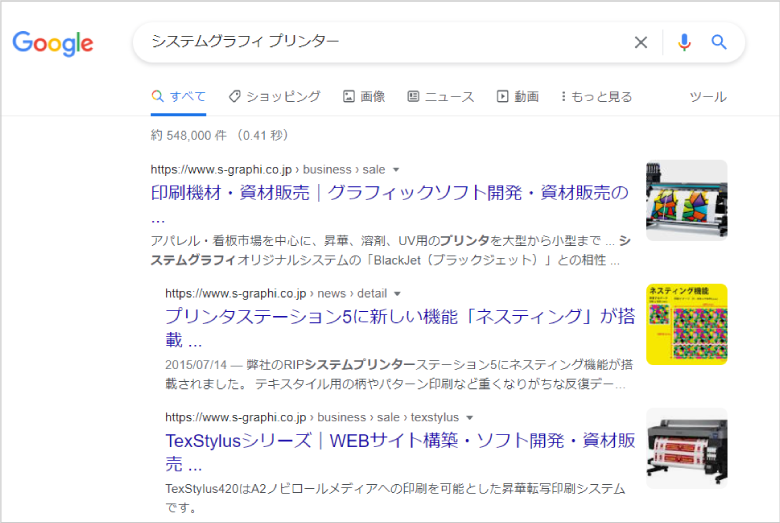
Task: Clear the search box with the X icon
Action: [641, 42]
